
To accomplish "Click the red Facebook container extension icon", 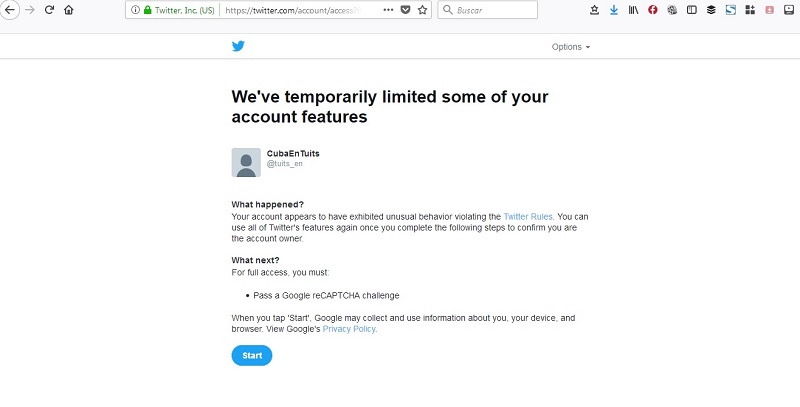I will click(653, 10).
